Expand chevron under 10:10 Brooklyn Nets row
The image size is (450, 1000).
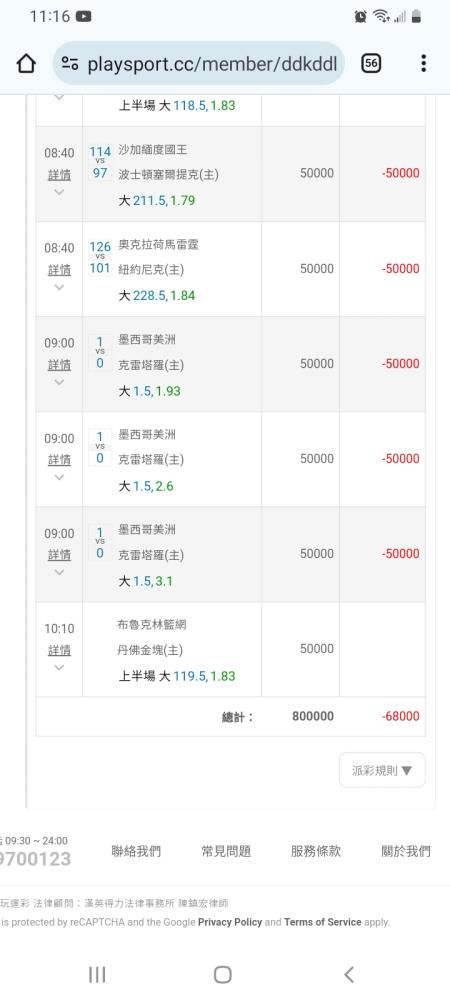click(x=59, y=668)
